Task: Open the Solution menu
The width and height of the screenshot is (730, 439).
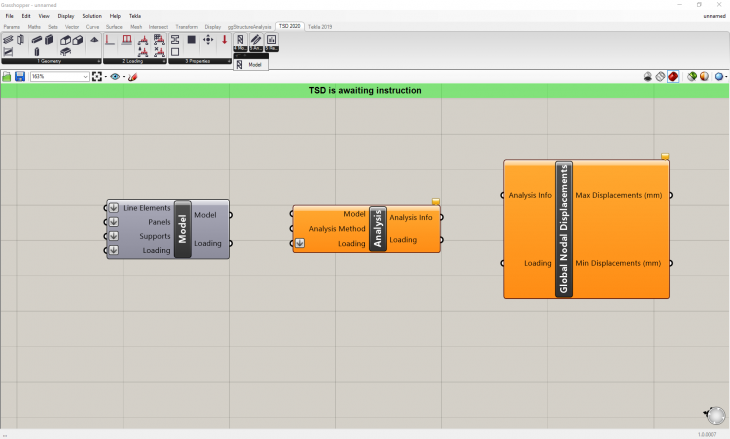Action: tap(92, 16)
